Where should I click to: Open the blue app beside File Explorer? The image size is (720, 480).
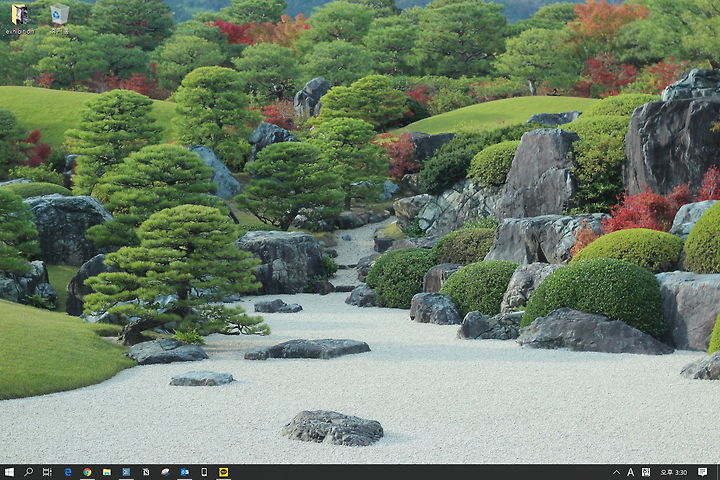coord(126,472)
